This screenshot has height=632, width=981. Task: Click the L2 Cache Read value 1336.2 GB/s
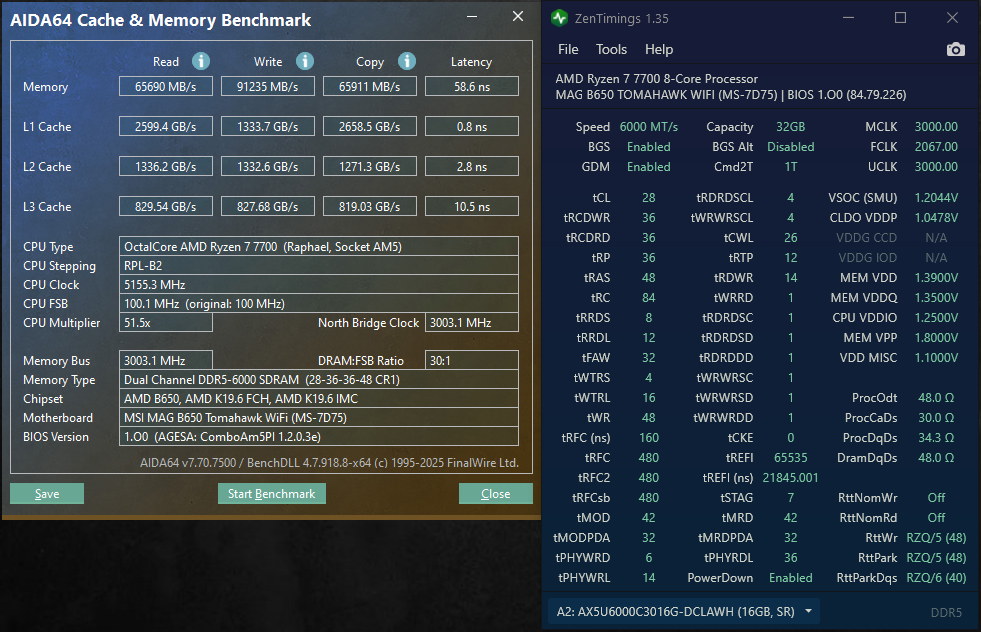point(166,166)
